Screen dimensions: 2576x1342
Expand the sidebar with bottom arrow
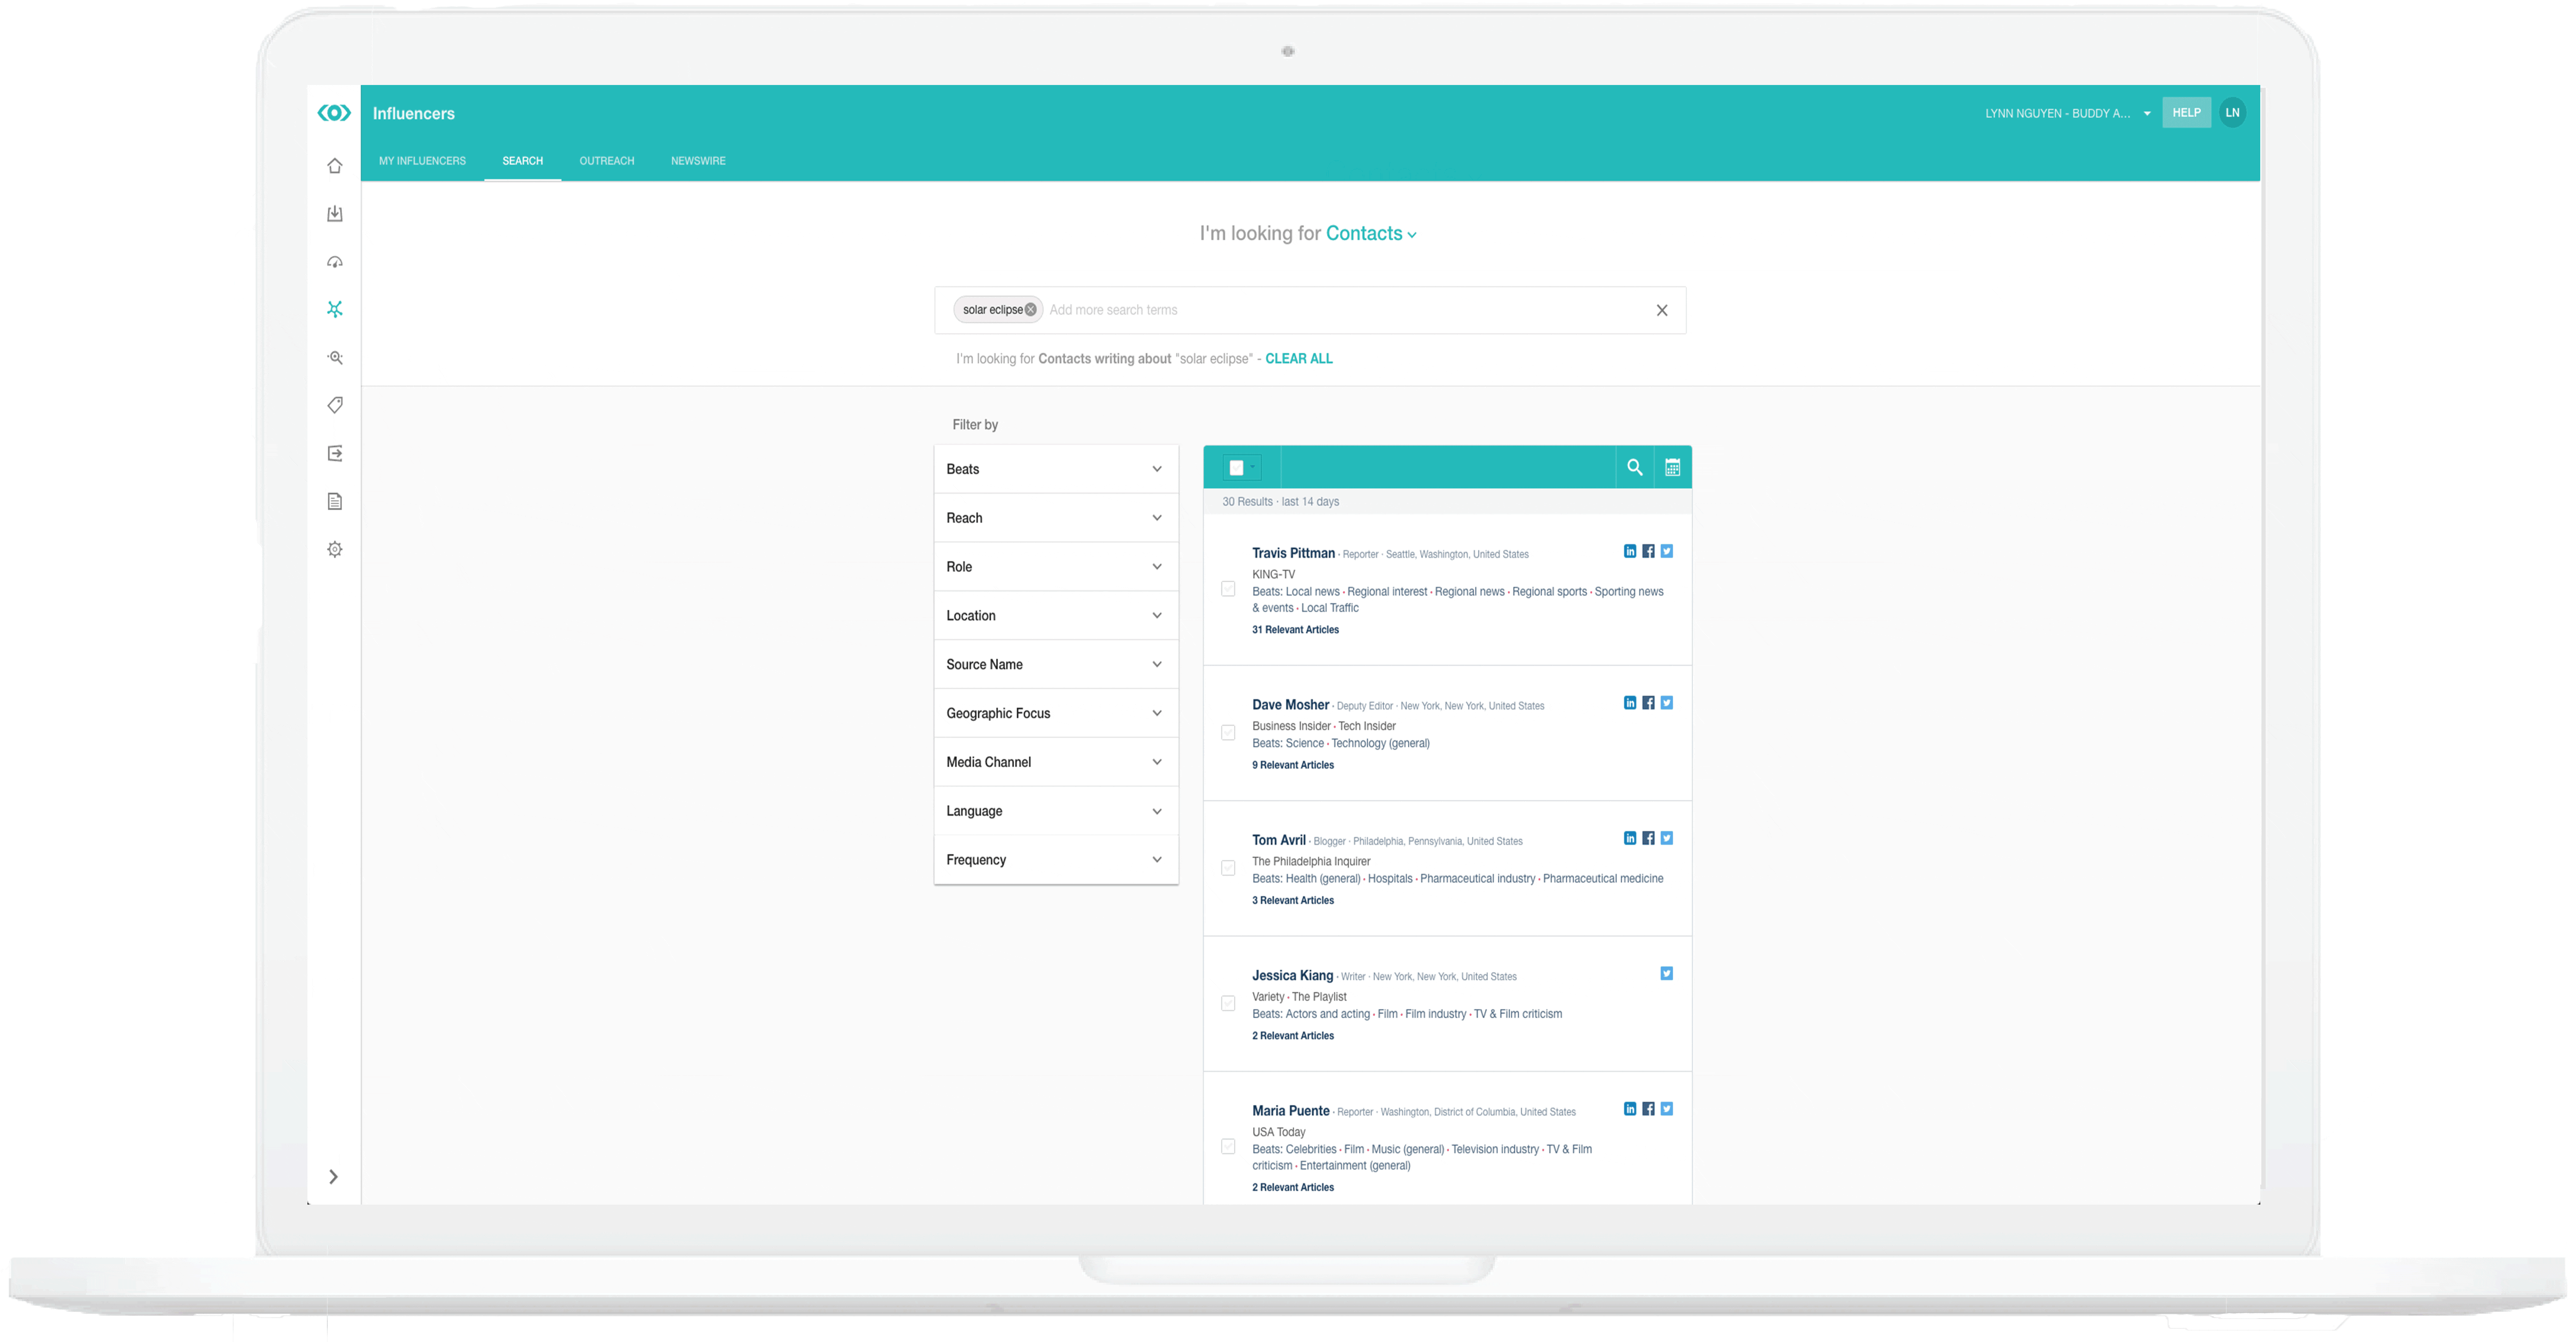click(334, 1177)
